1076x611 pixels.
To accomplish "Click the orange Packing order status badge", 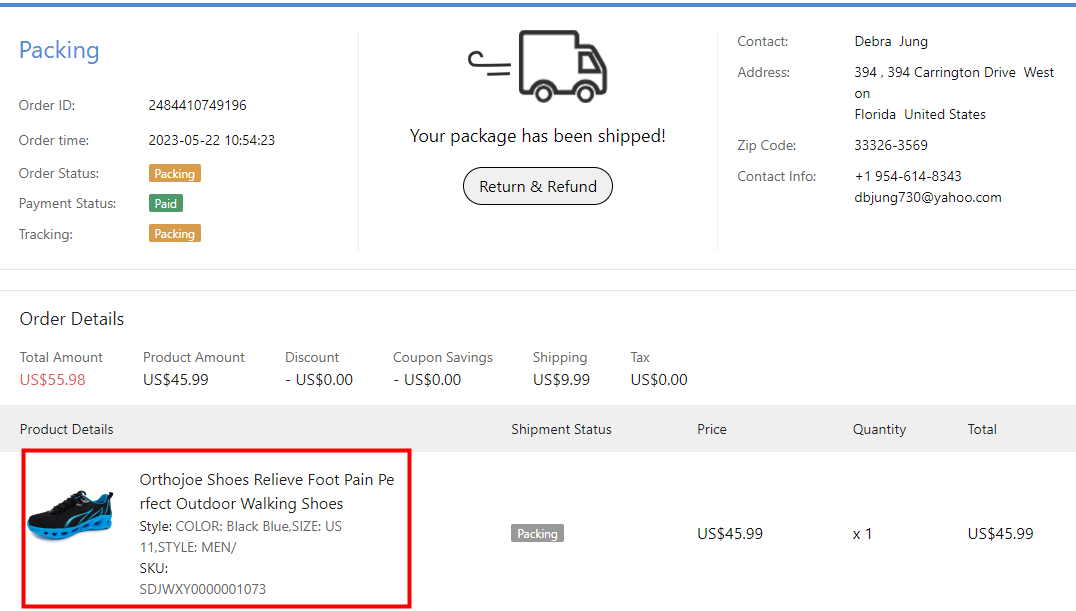I will coord(175,173).
